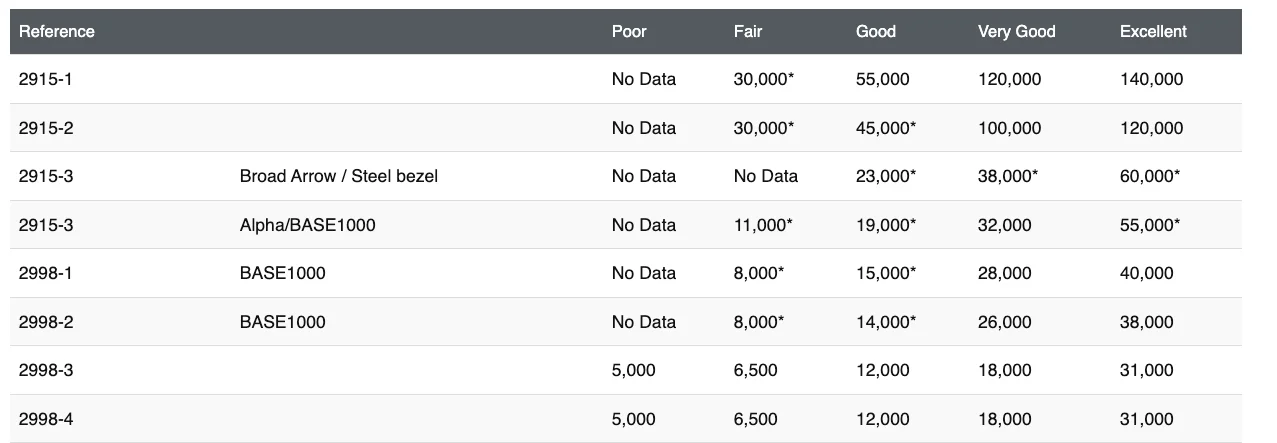Select the 2915-1 reference cell

(46, 79)
